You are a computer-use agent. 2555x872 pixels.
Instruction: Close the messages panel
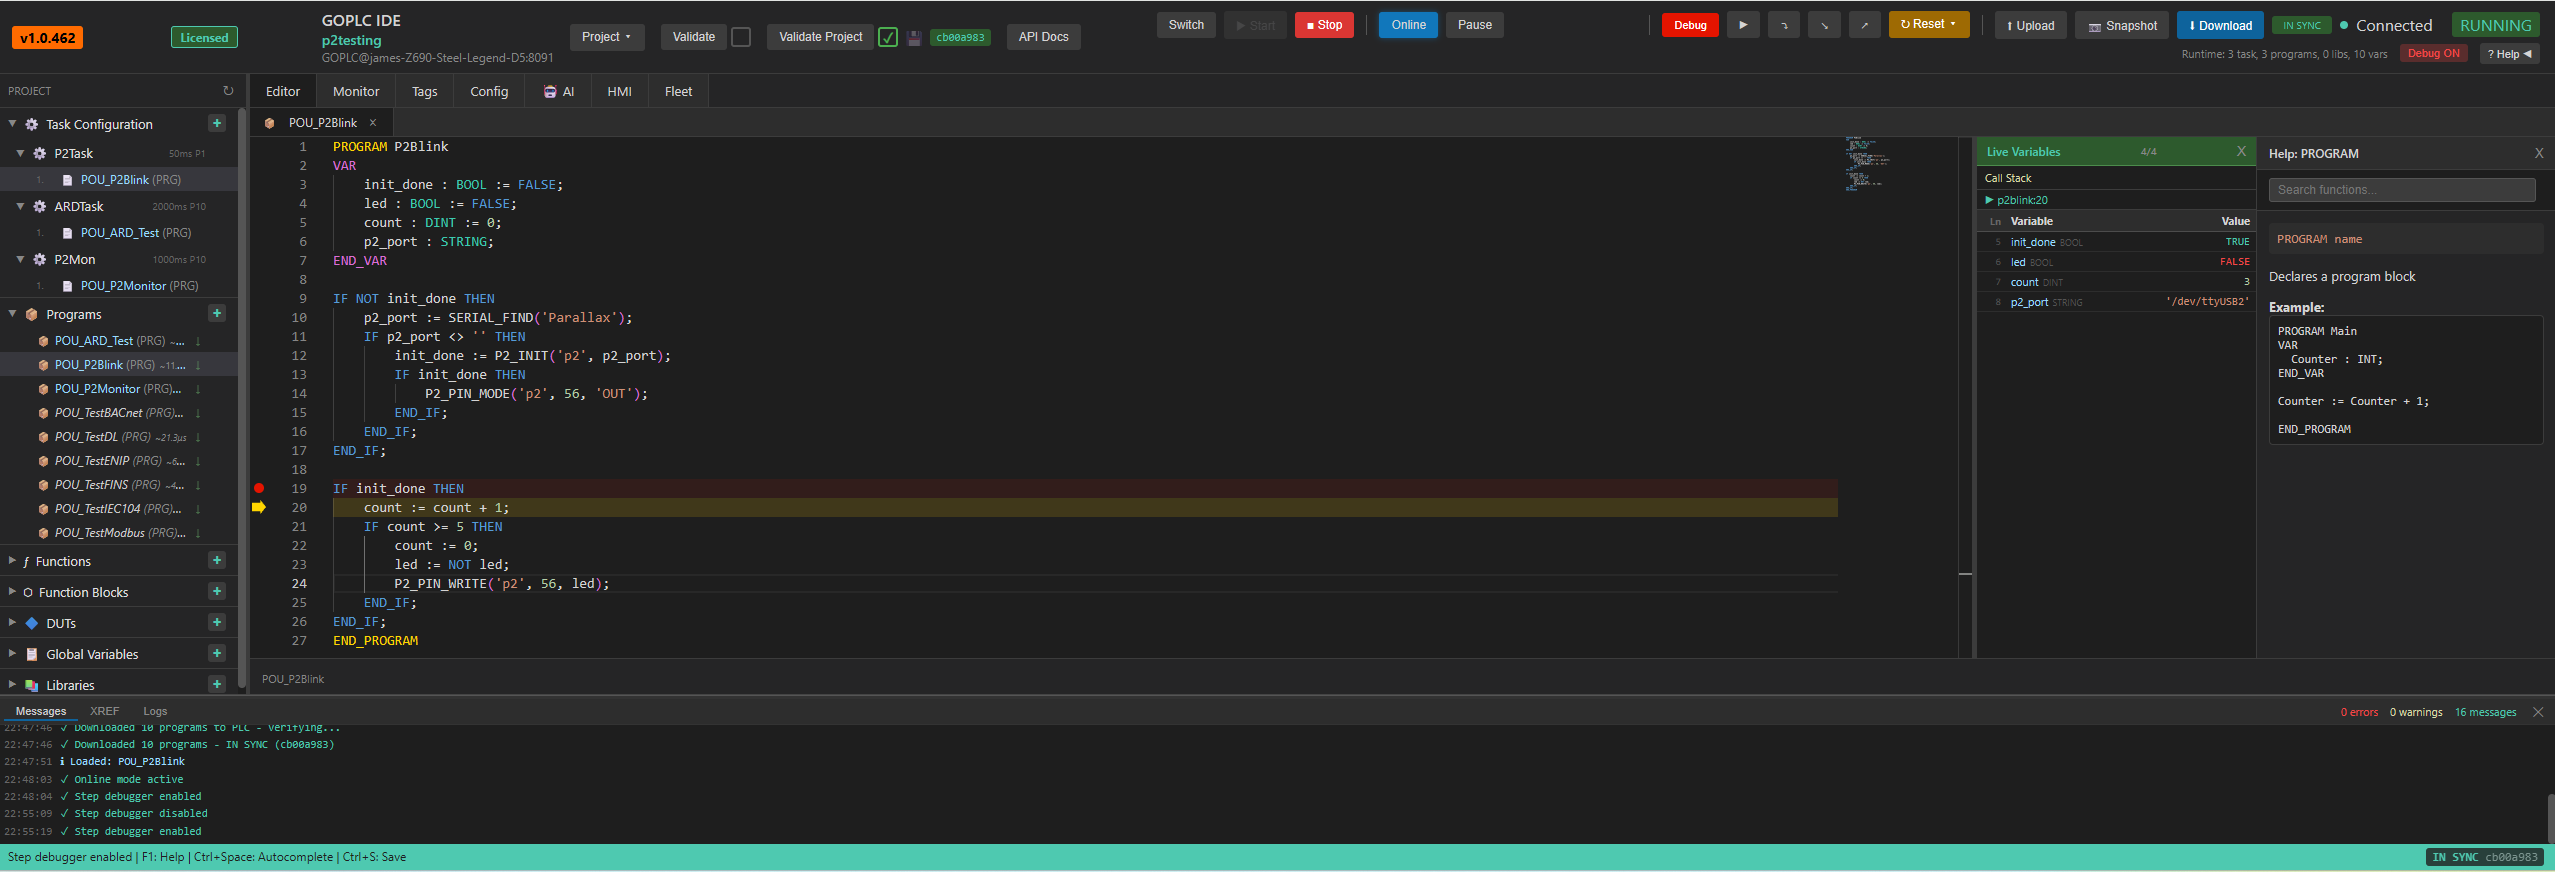tap(2538, 712)
